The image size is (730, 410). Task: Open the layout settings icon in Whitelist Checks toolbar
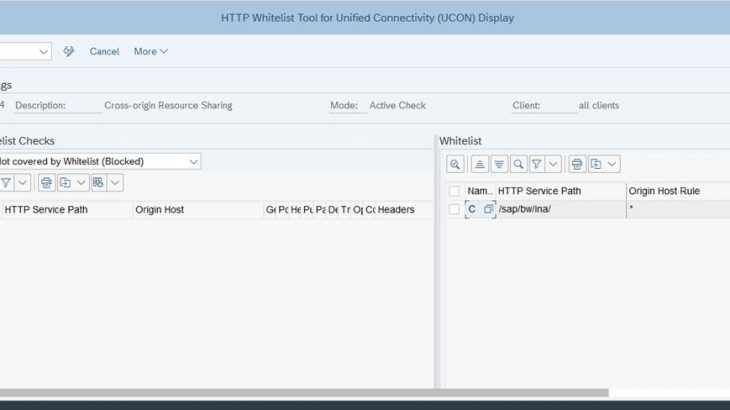[98, 183]
